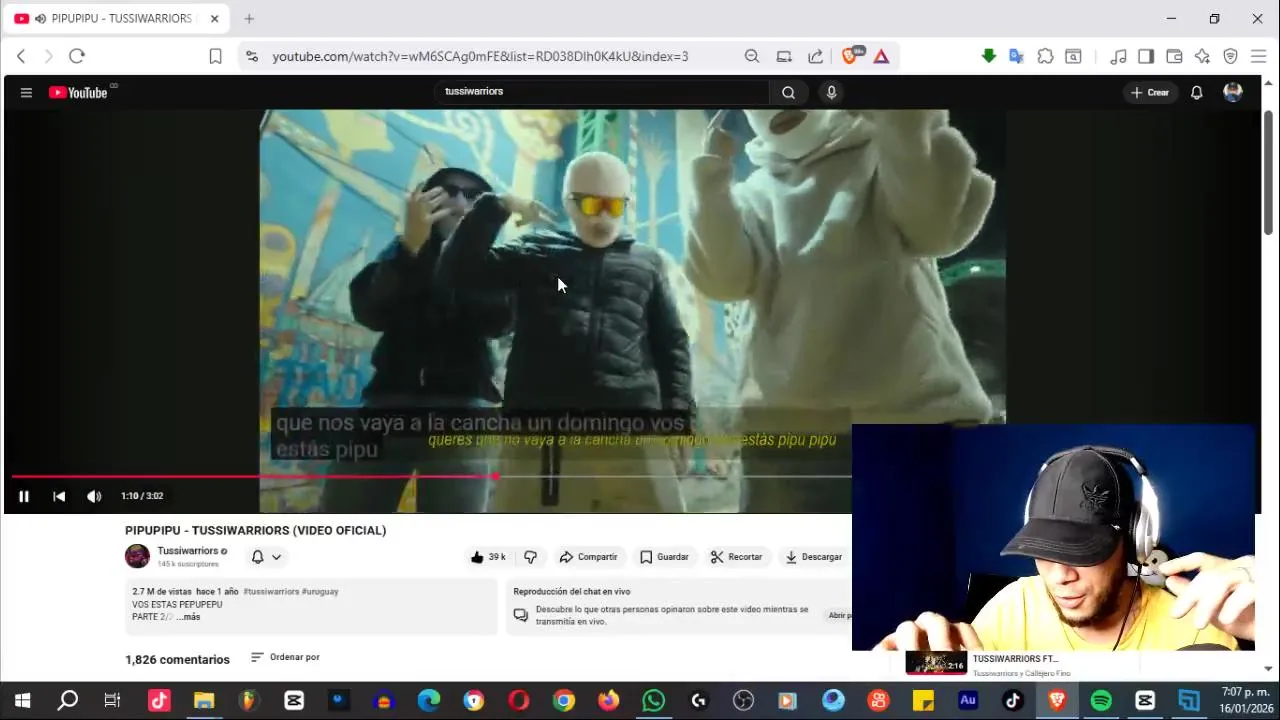Open WhatsApp from the taskbar
The height and width of the screenshot is (720, 1280).
[653, 701]
